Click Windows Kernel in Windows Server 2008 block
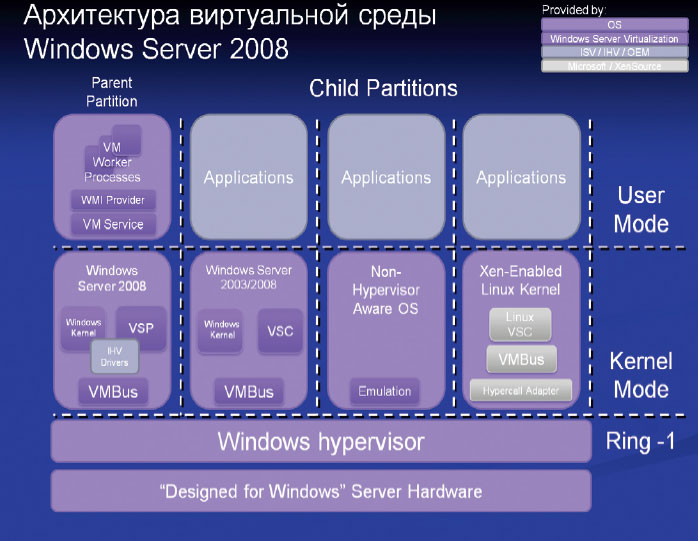698x541 pixels. pos(84,328)
